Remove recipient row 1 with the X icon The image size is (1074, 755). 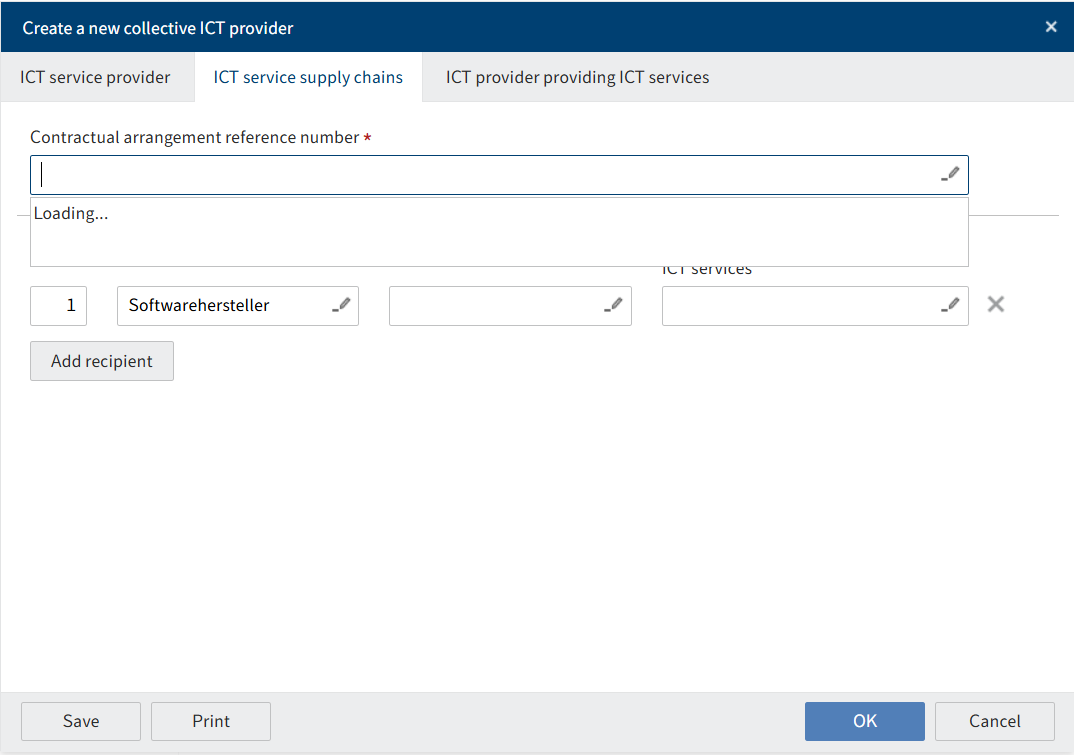(x=995, y=304)
